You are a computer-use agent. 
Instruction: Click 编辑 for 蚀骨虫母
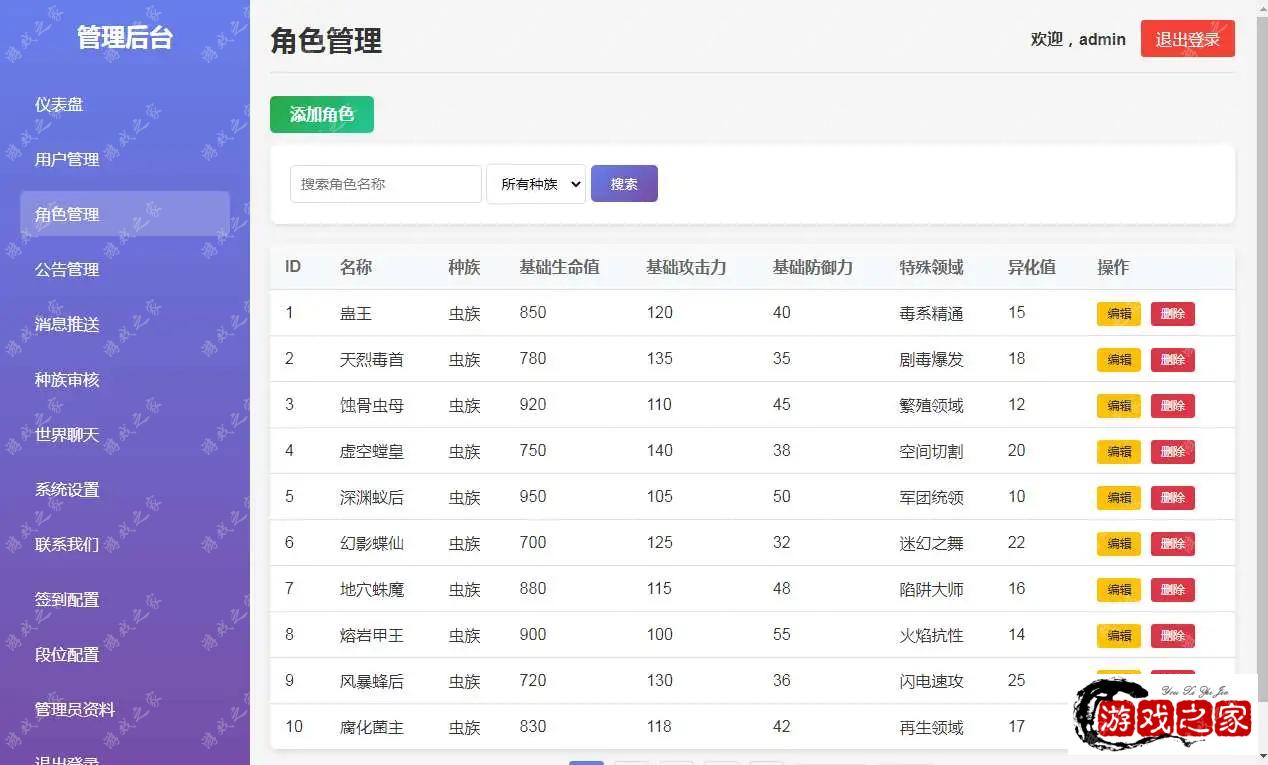(1118, 406)
